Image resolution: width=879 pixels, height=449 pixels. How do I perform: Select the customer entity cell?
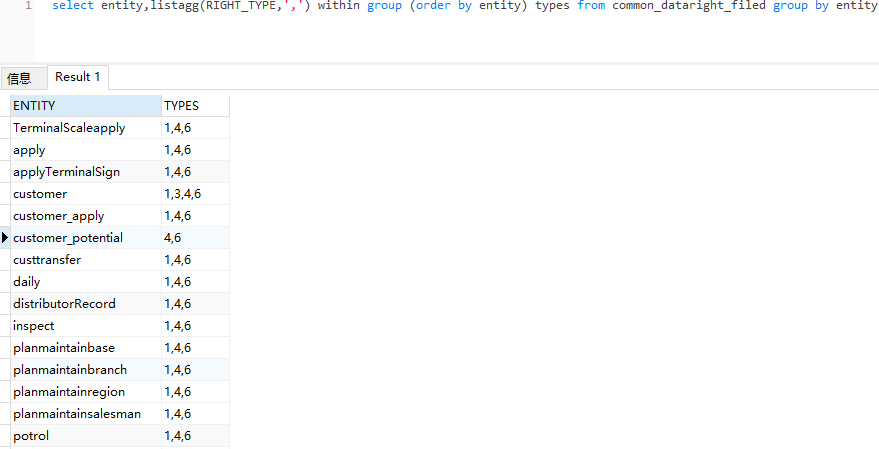[x=86, y=194]
